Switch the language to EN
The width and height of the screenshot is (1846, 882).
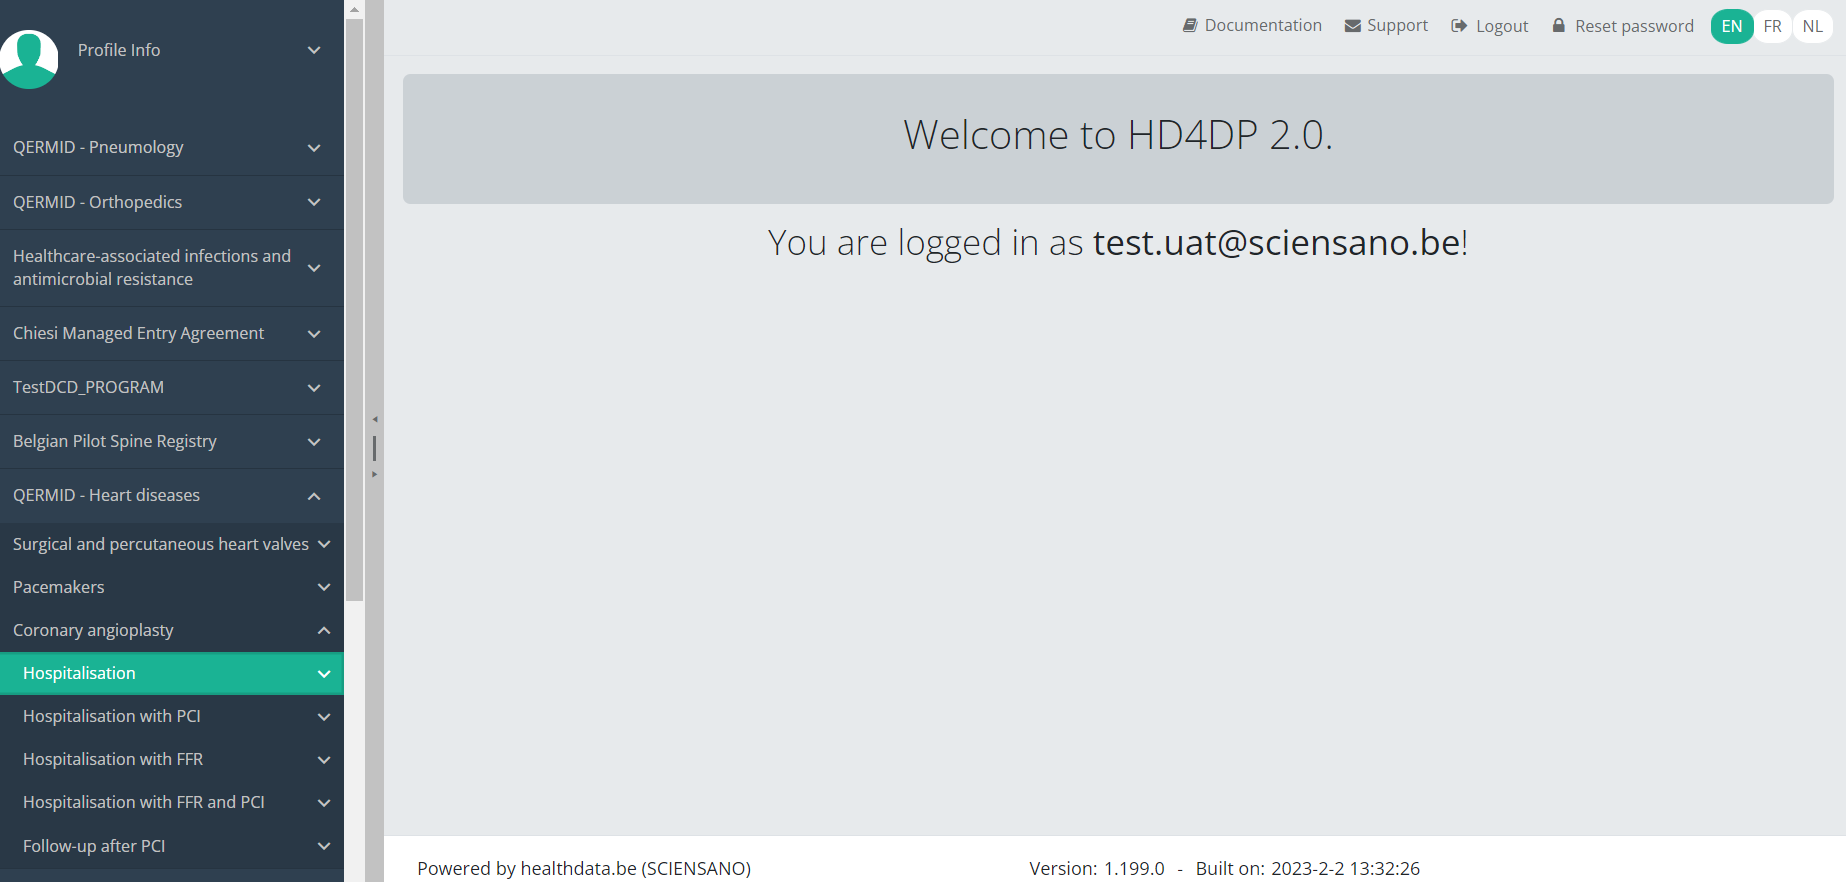pos(1731,26)
